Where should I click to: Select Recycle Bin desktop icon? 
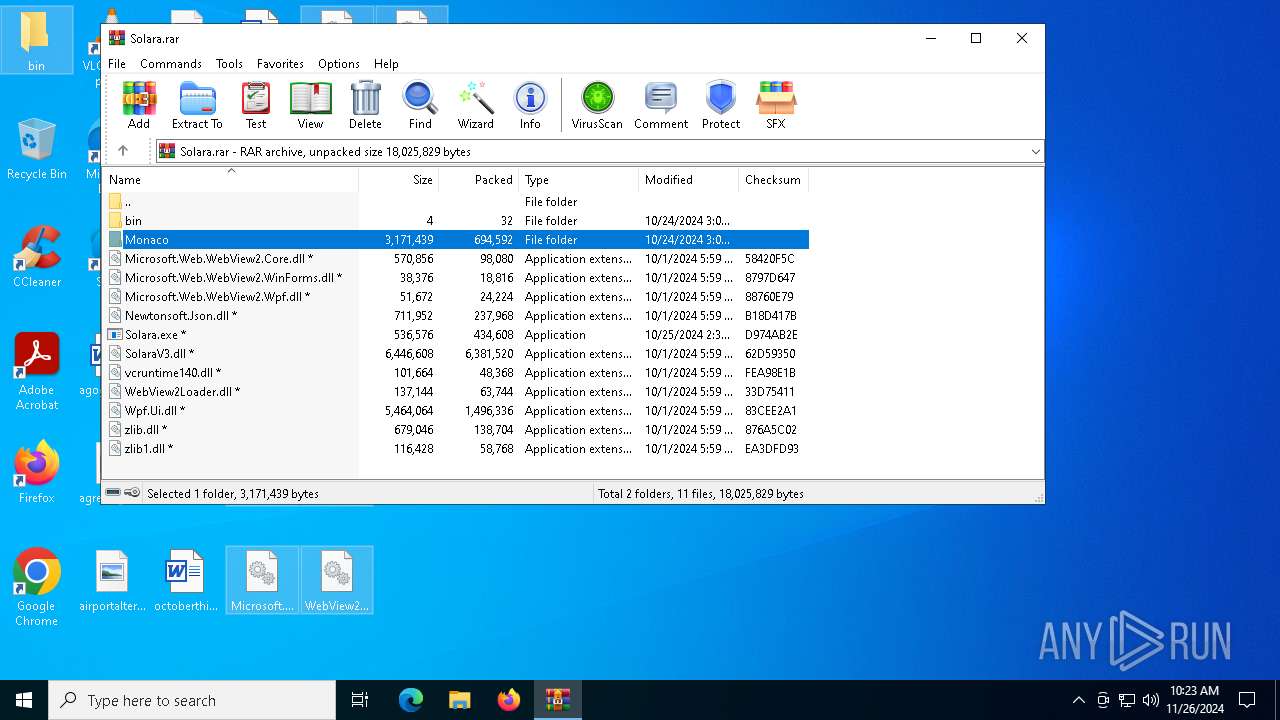[36, 150]
